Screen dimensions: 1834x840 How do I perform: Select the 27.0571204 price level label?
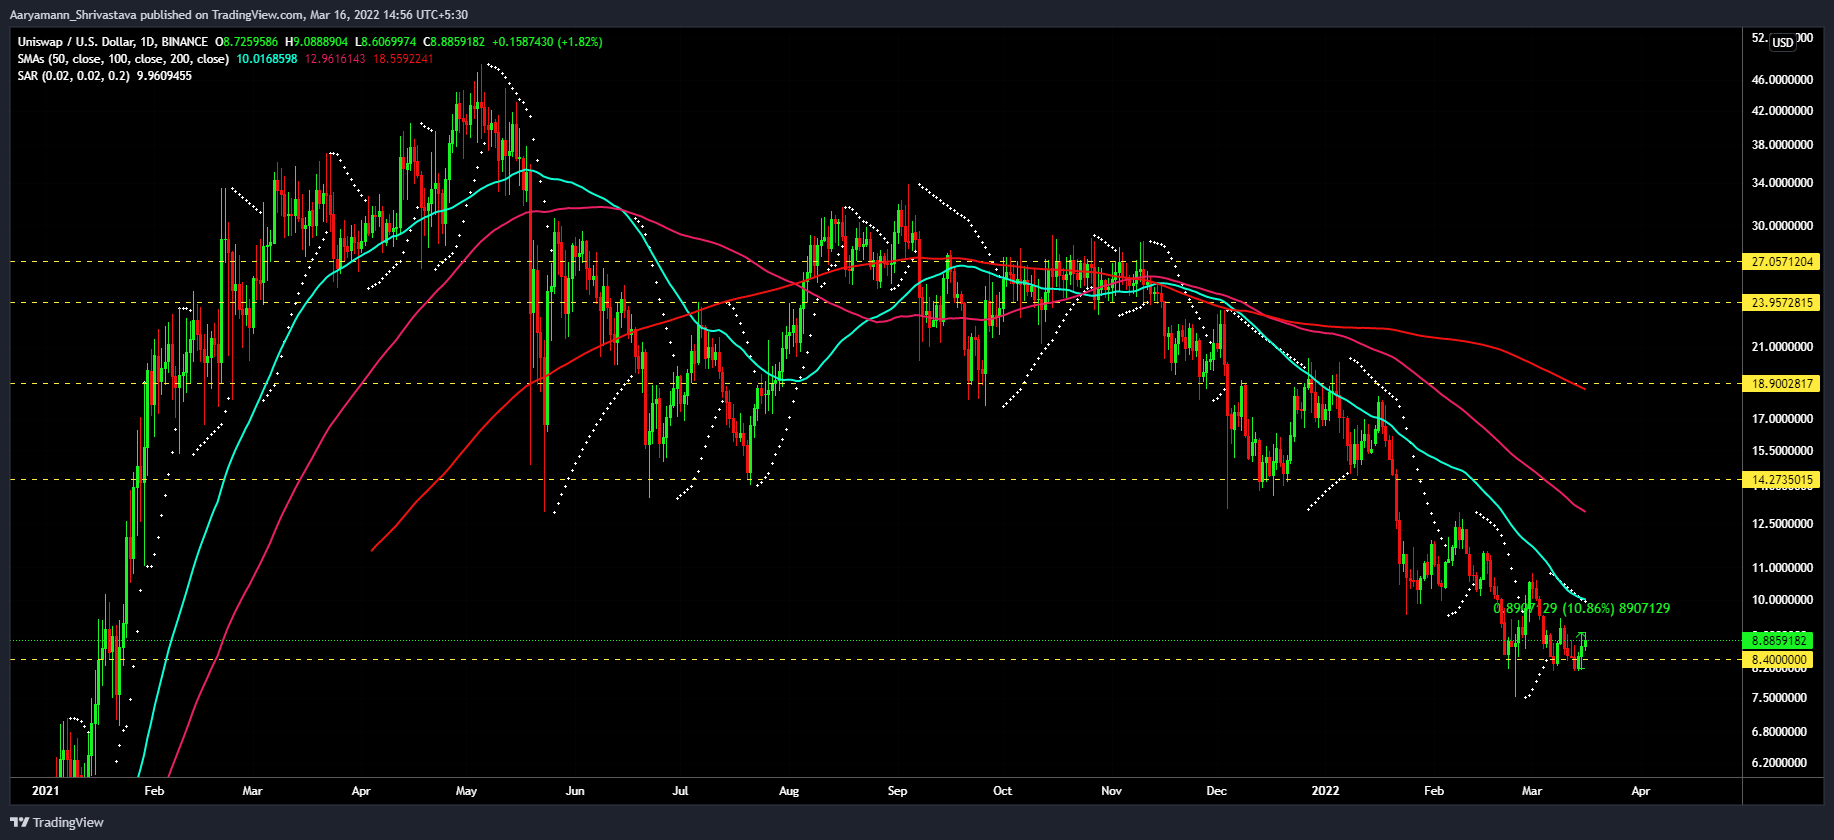1781,262
